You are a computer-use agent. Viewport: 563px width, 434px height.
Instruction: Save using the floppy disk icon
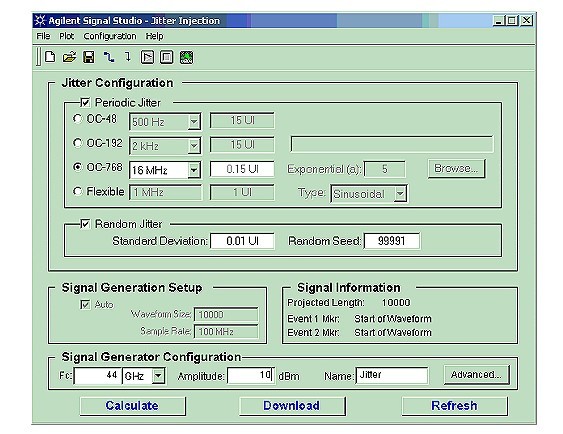point(89,57)
